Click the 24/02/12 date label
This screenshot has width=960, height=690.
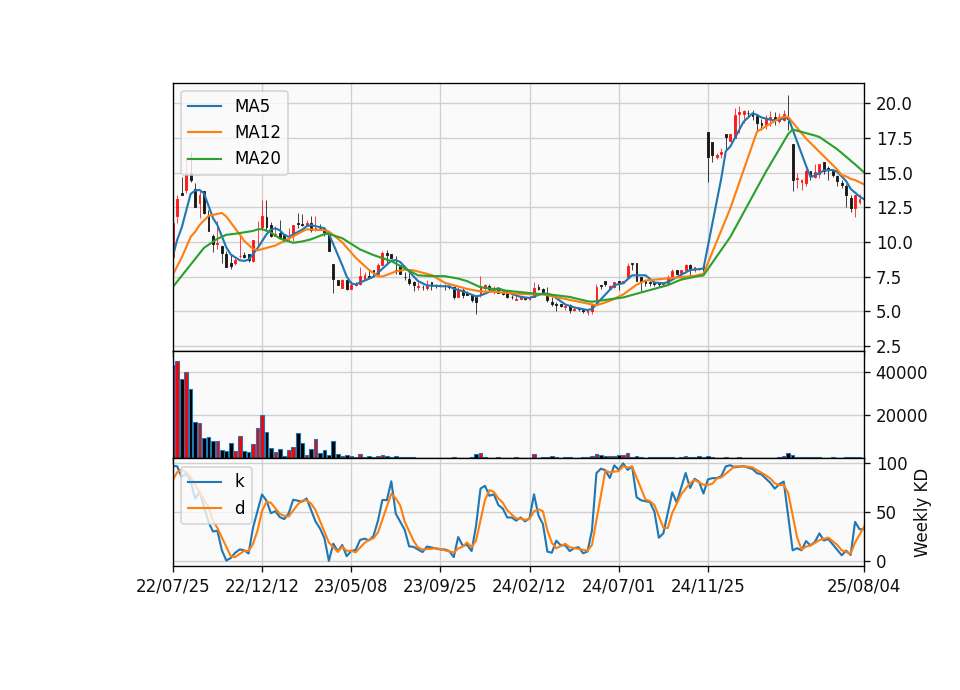tap(529, 586)
